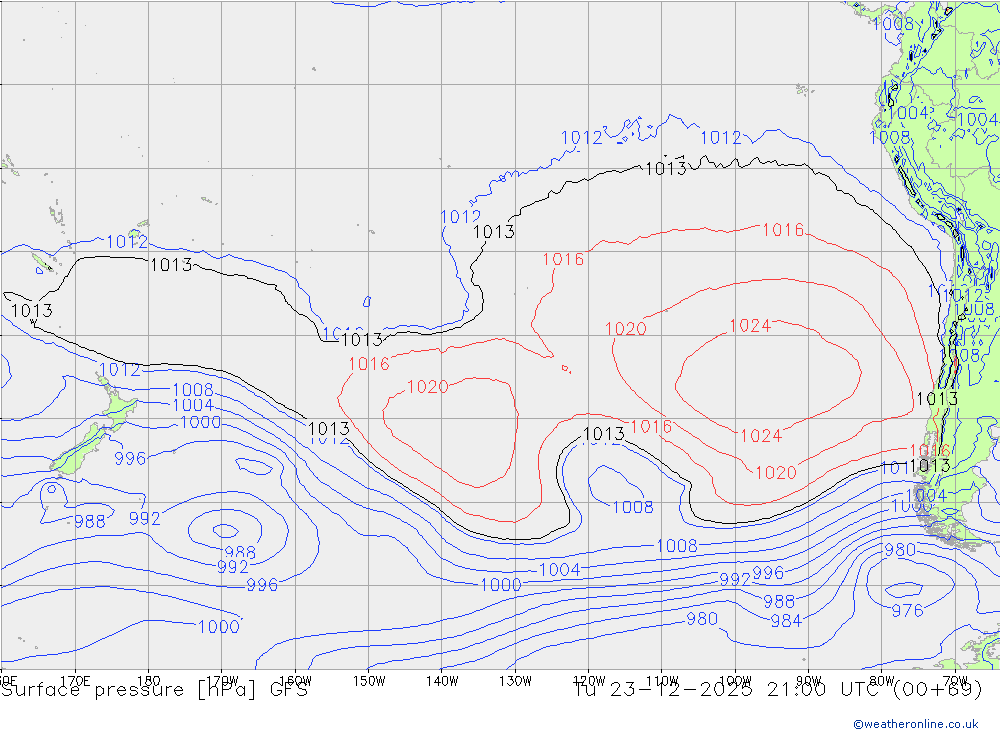The width and height of the screenshot is (1000, 733).
Task: Click the 170E longitude label
Action: coord(75,680)
